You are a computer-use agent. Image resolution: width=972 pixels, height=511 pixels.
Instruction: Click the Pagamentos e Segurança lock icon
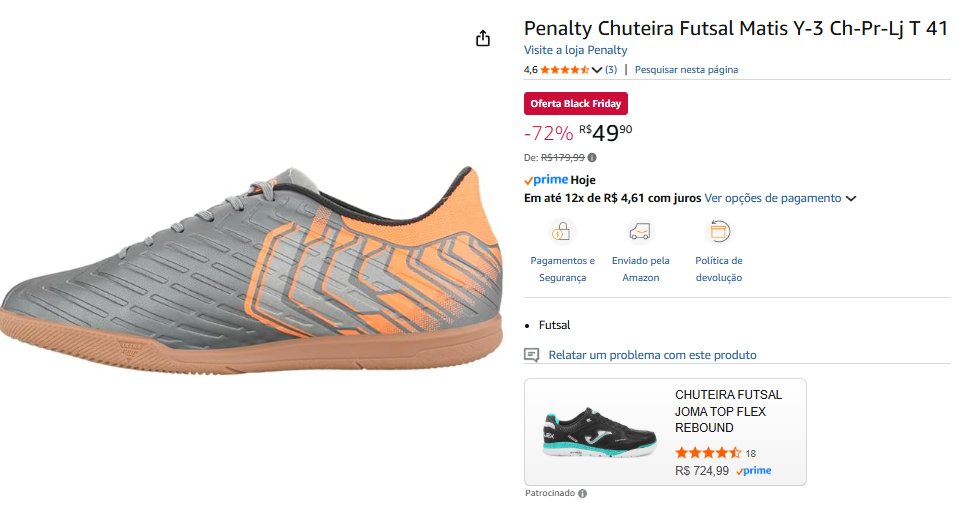561,232
